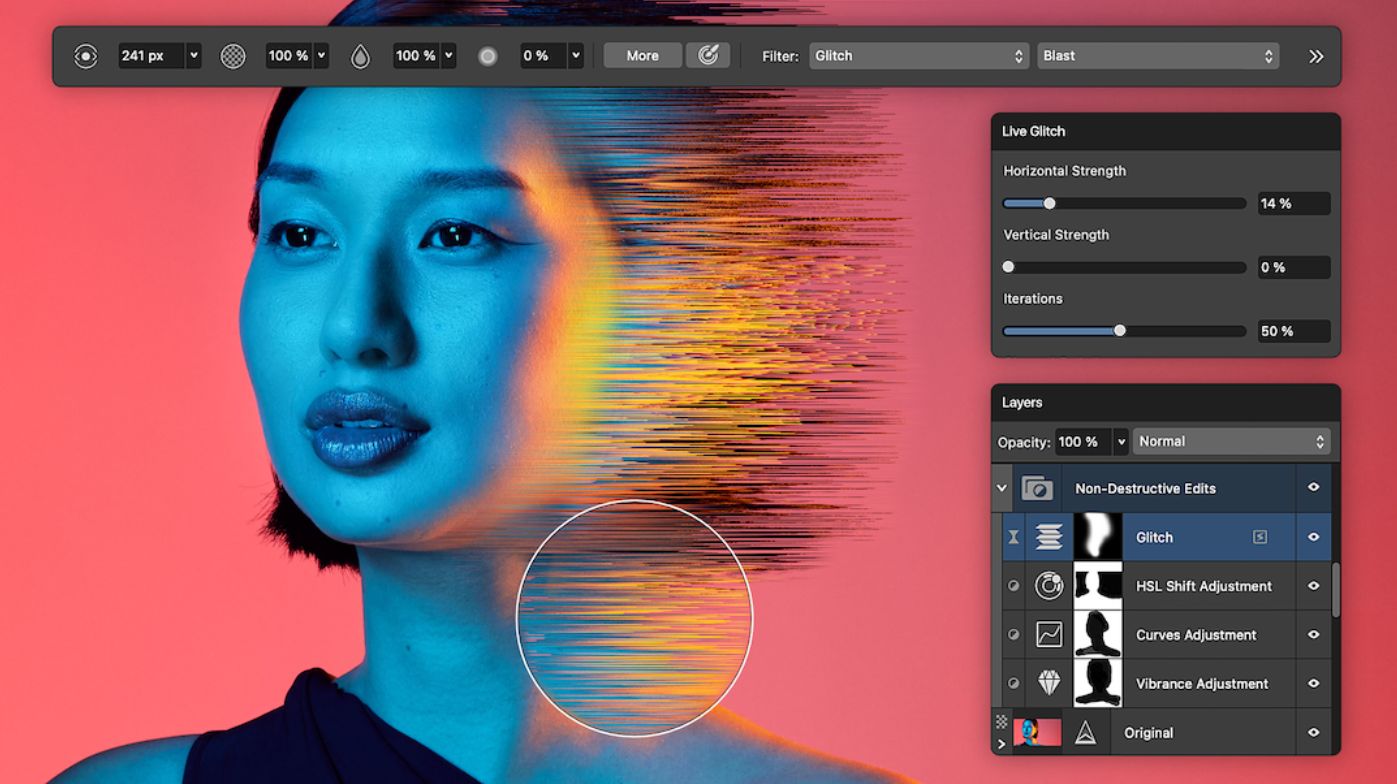
Task: Select the flow droplet icon in the toolbar
Action: 360,56
